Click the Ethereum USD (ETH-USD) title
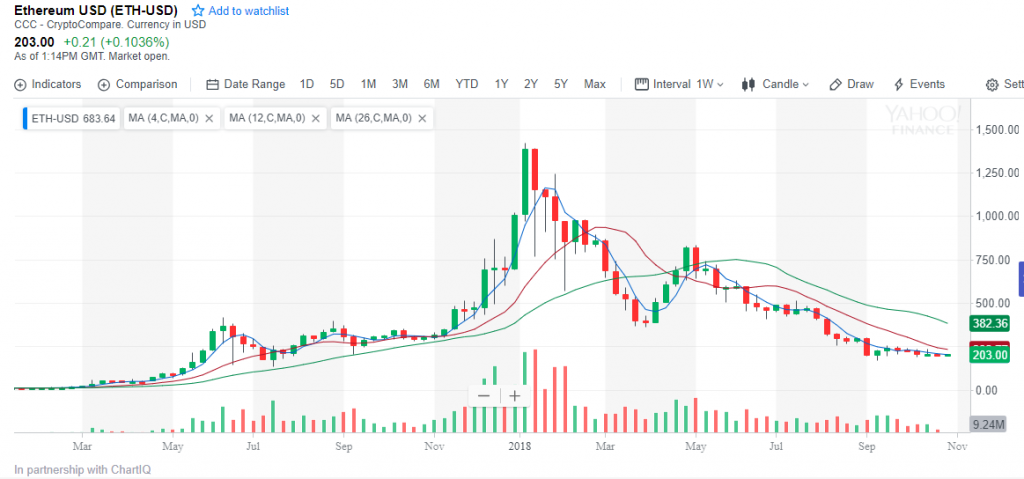Viewport: 1024px width, 479px height. click(97, 10)
